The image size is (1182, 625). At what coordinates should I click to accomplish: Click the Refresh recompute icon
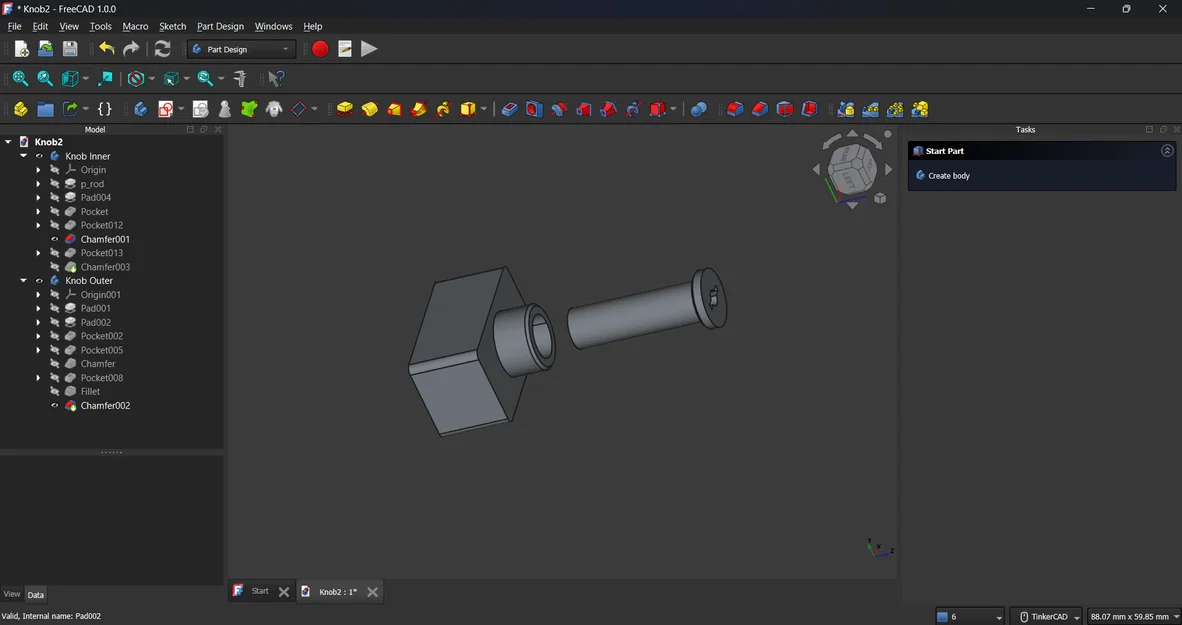pyautogui.click(x=163, y=49)
